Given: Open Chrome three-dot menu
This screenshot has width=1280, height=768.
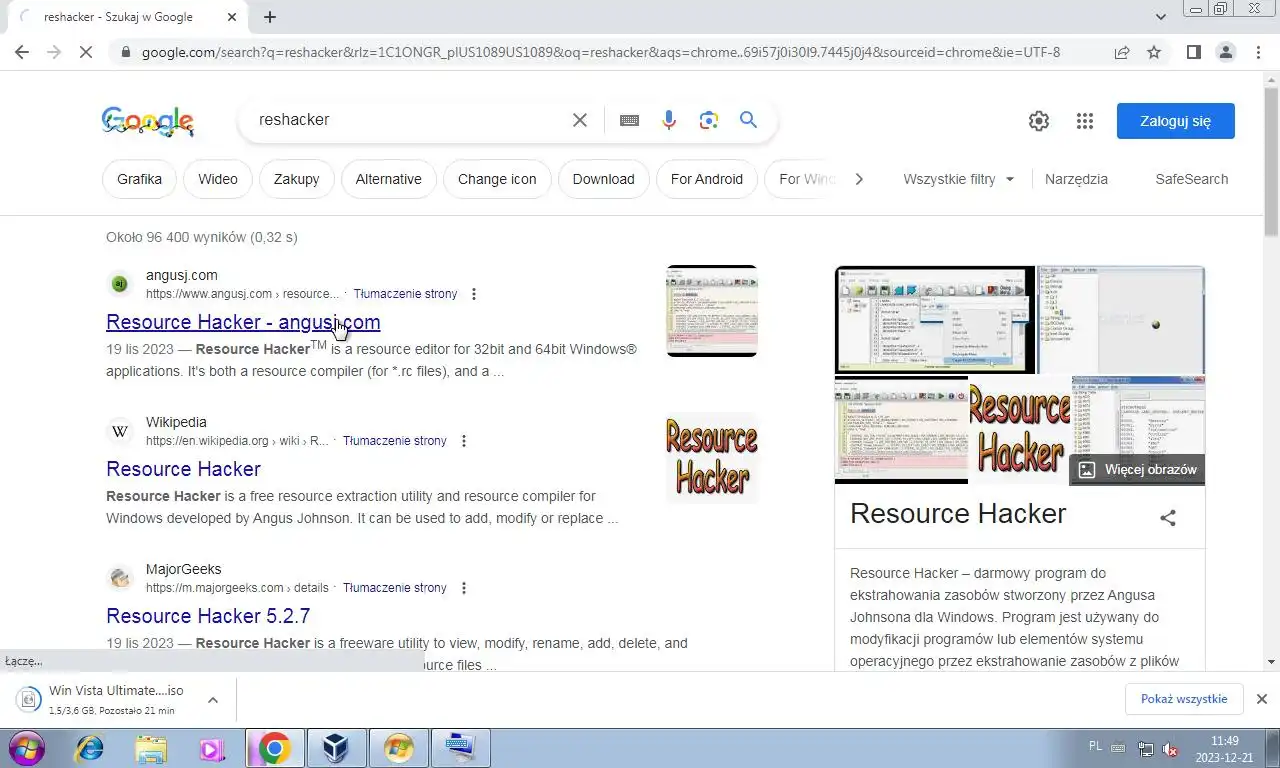Looking at the screenshot, I should tap(1258, 52).
